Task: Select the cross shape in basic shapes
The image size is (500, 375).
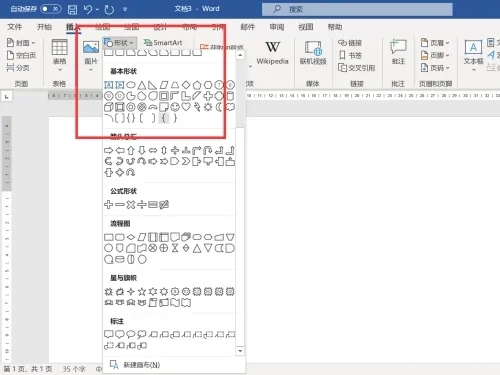Action: pyautogui.click(x=208, y=96)
